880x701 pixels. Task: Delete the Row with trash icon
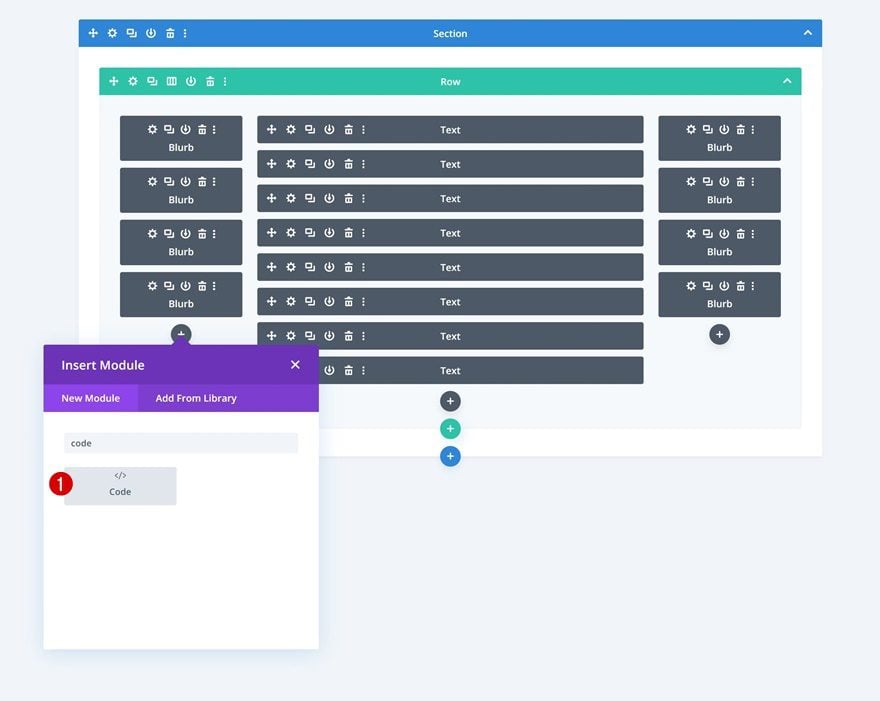click(210, 81)
